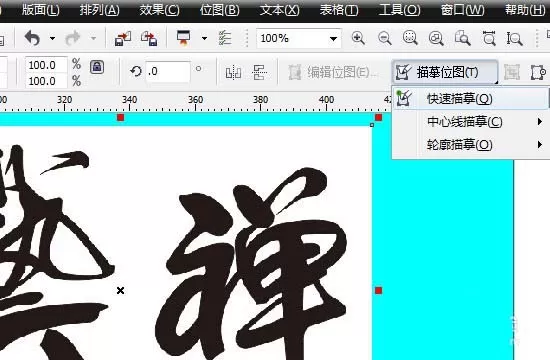Screen dimensions: 550x360
Task: Click the upper 100.0 scale field
Action: click(x=46, y=65)
